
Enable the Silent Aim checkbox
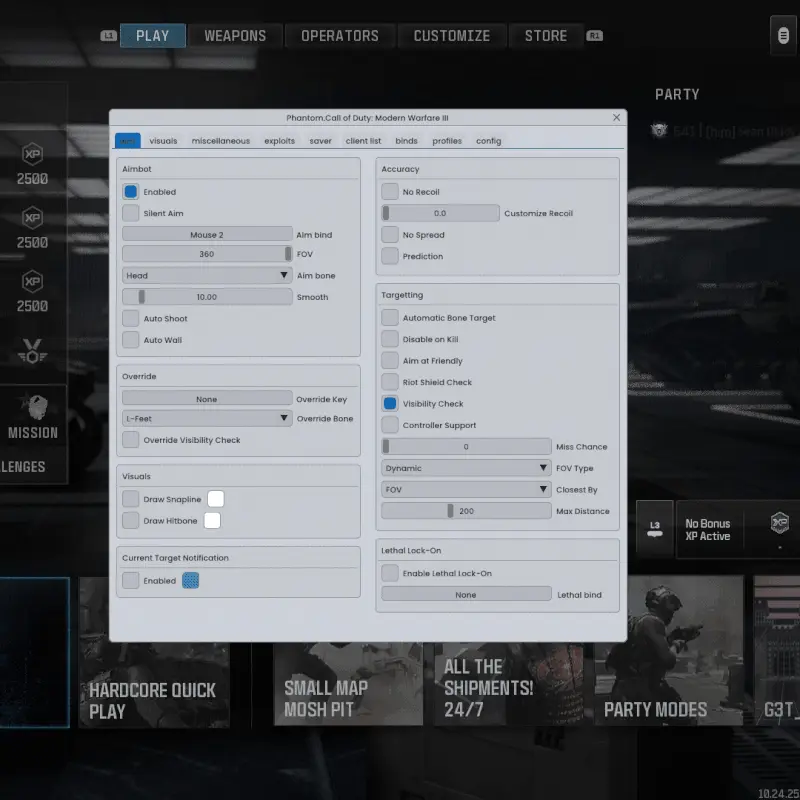[131, 213]
